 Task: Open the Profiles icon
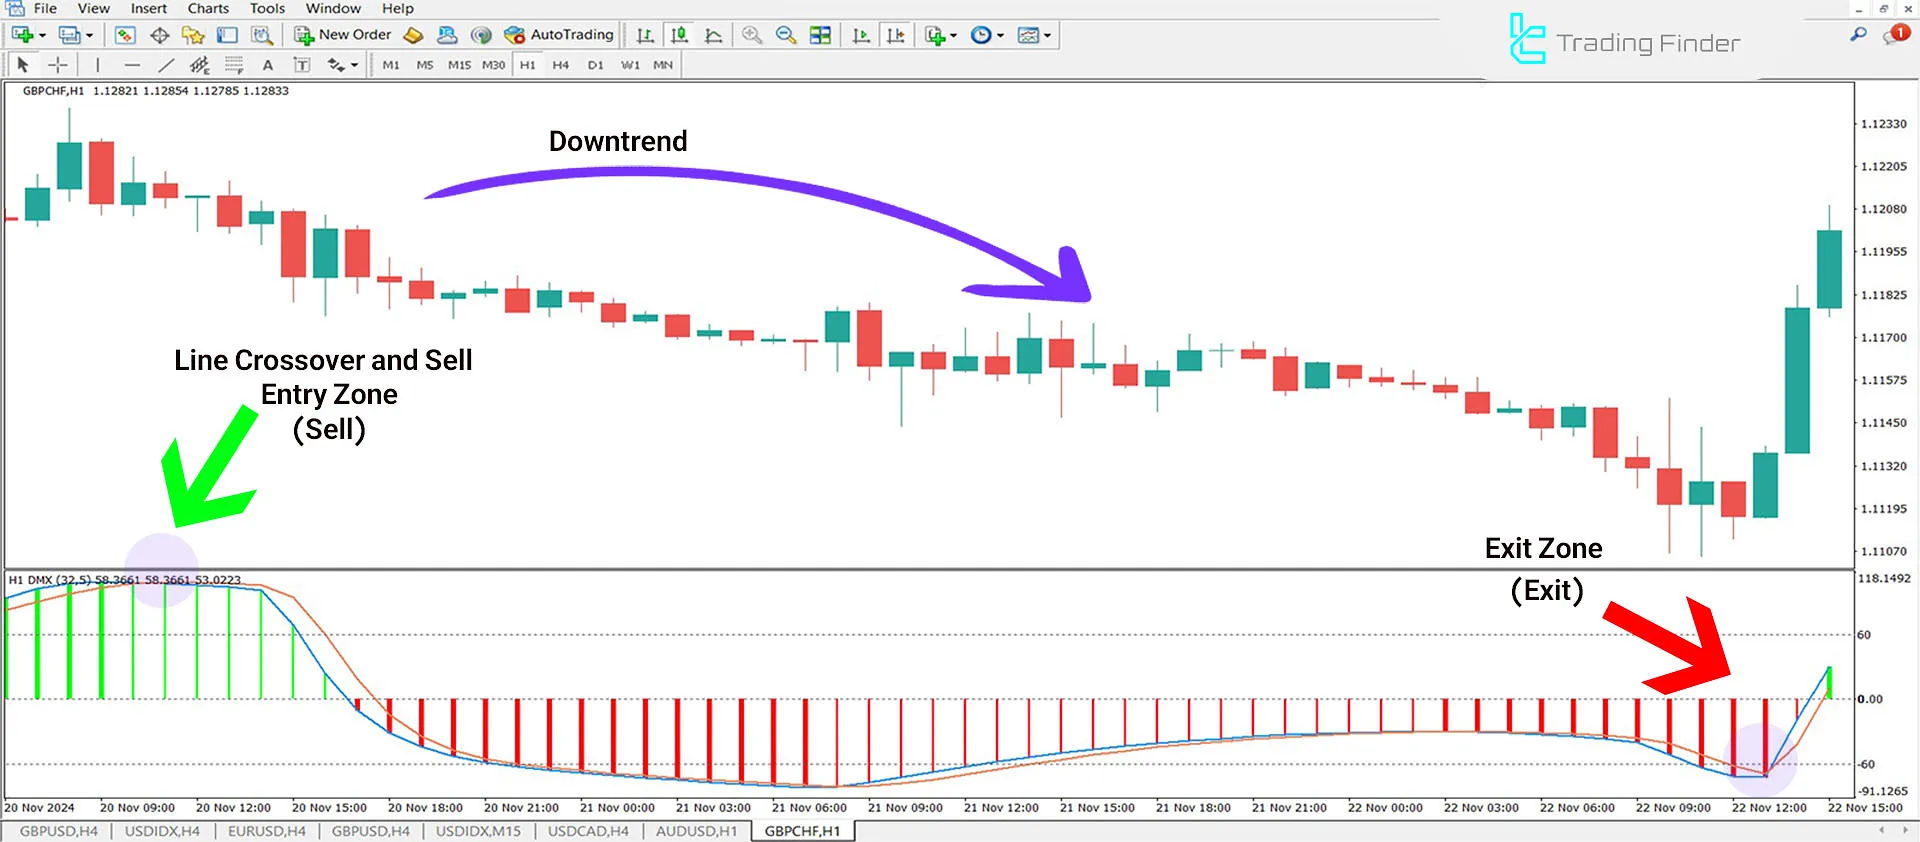tap(69, 35)
